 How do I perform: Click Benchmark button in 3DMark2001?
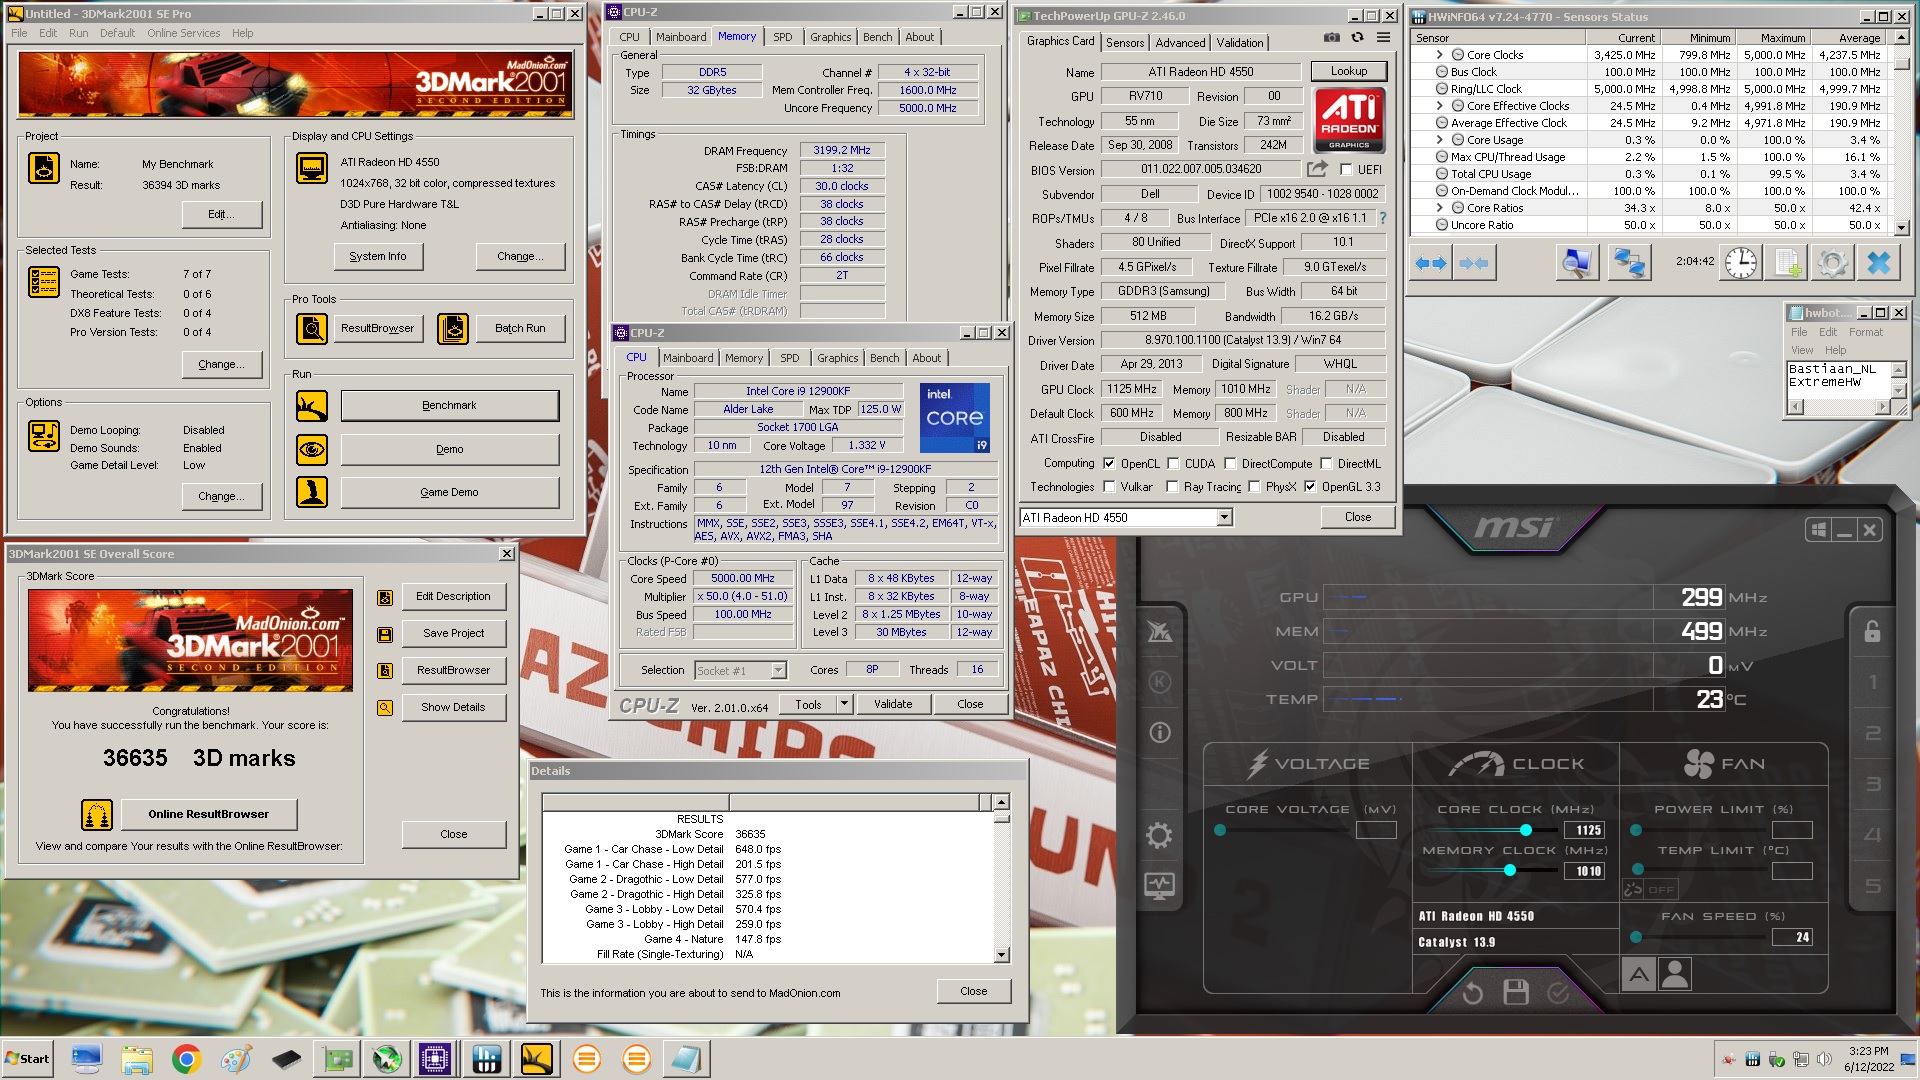click(x=449, y=405)
